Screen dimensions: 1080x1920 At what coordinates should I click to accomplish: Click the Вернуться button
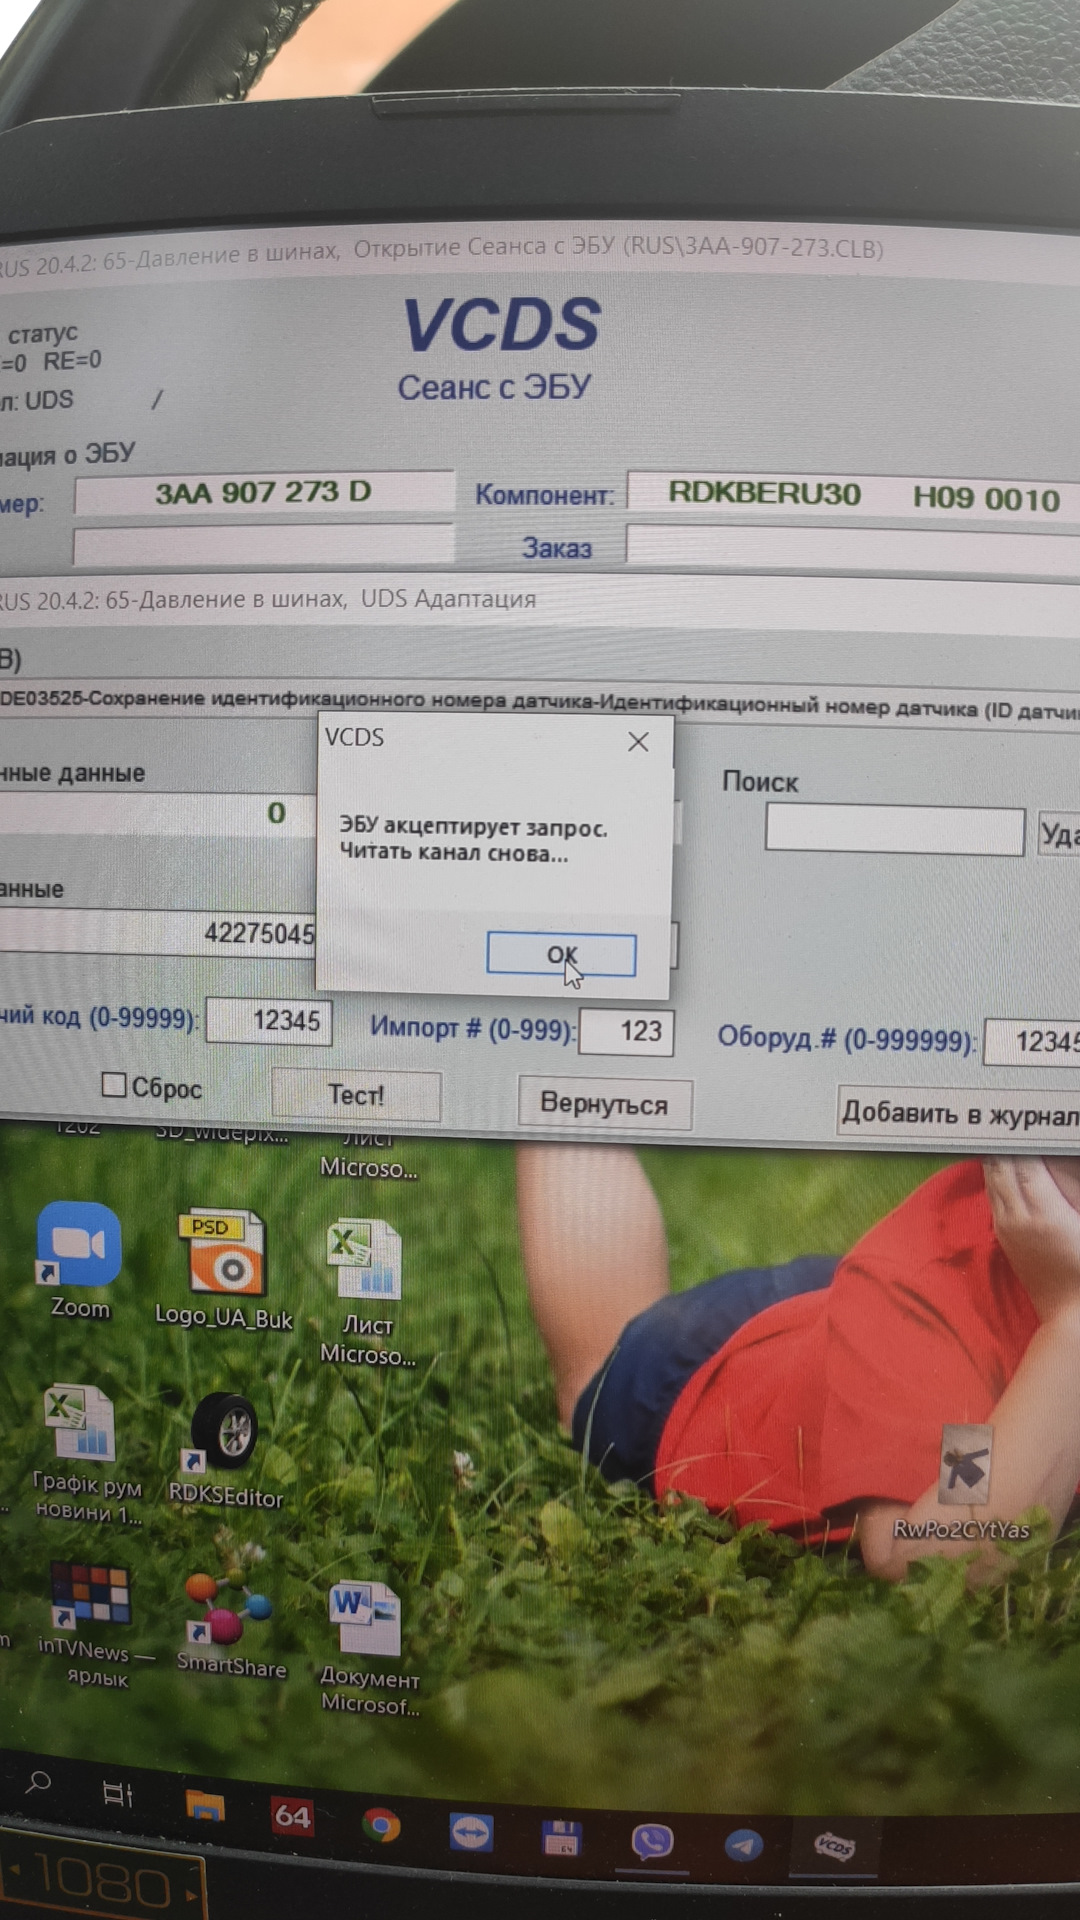604,1104
